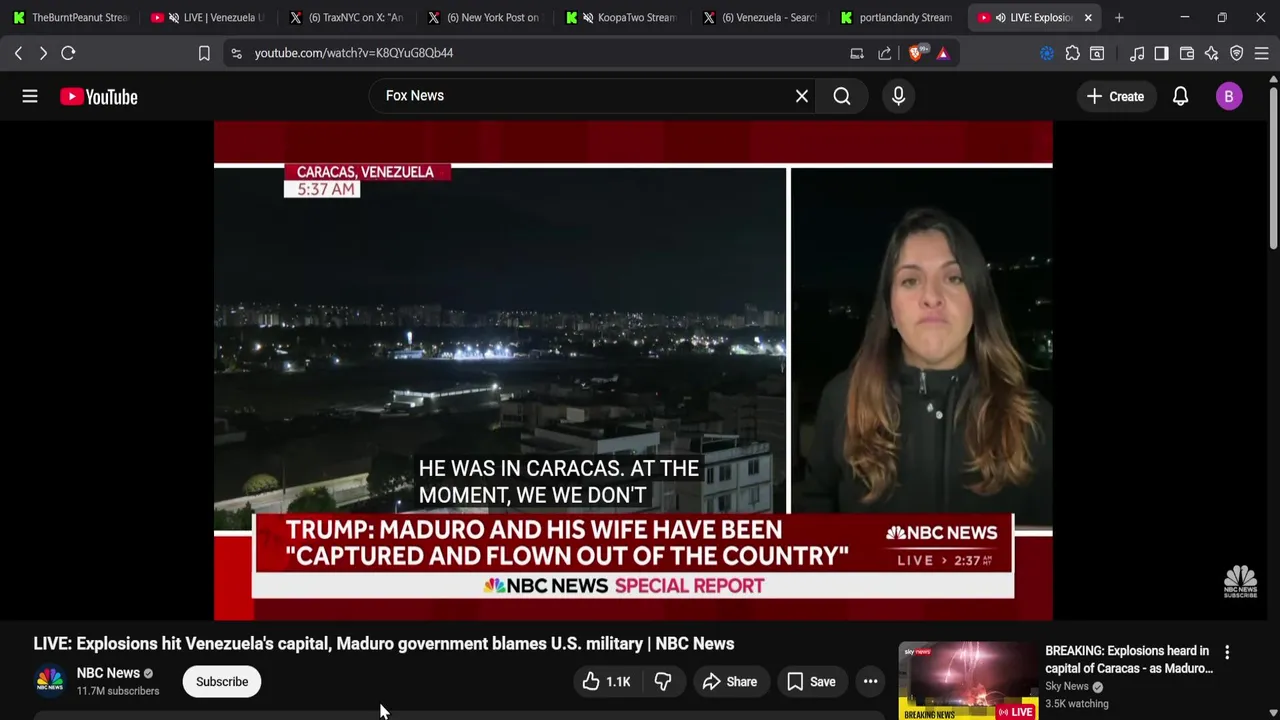The height and width of the screenshot is (720, 1280).
Task: Click the install app icon in address bar
Action: tap(857, 53)
